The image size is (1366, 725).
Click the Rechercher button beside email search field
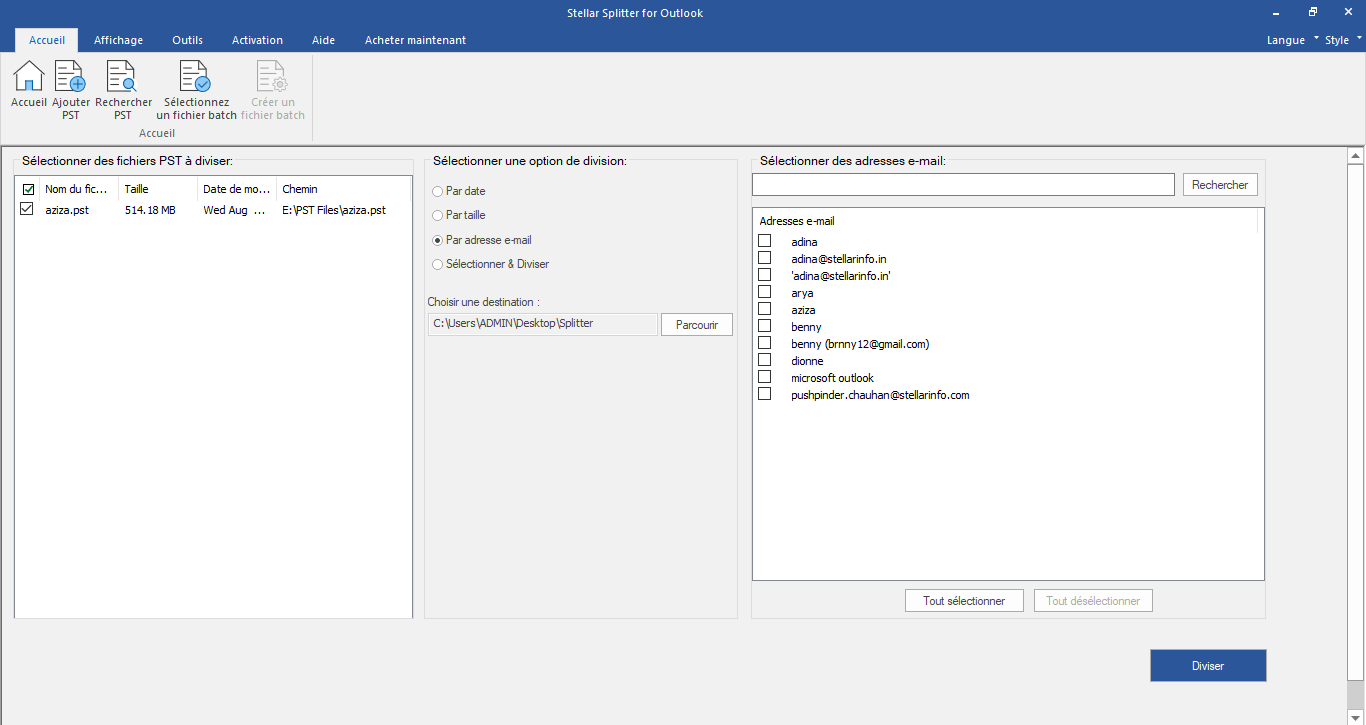(1220, 185)
